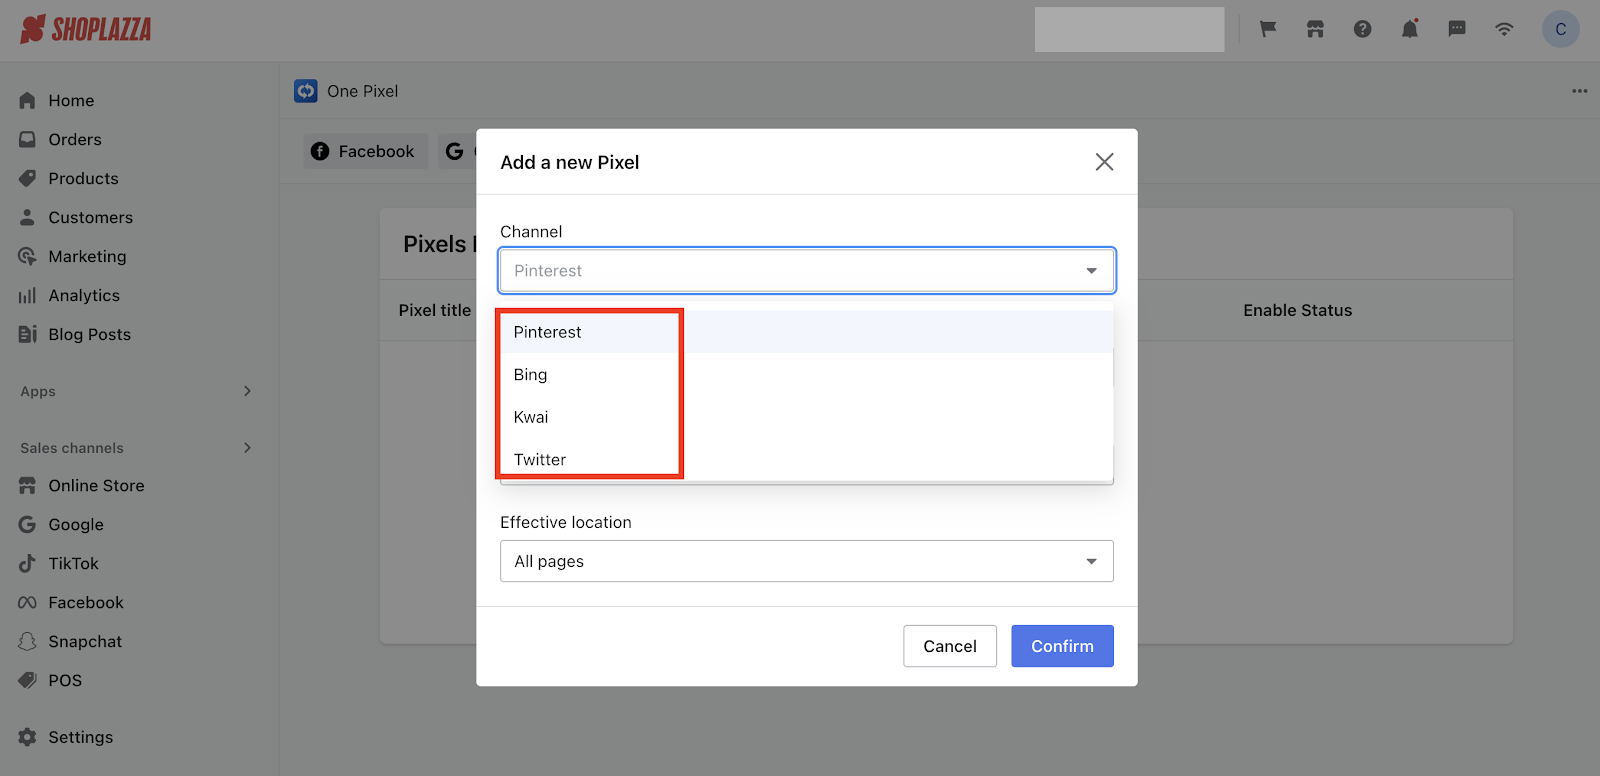Open the three-dot more options menu

click(x=1579, y=91)
